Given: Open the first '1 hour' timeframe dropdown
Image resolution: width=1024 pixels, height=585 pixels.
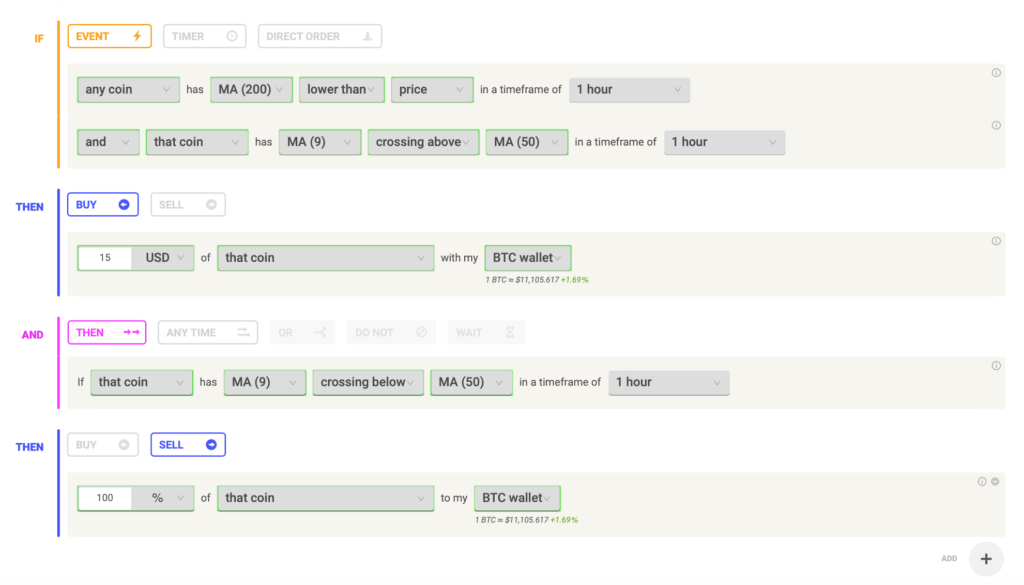Looking at the screenshot, I should [629, 90].
